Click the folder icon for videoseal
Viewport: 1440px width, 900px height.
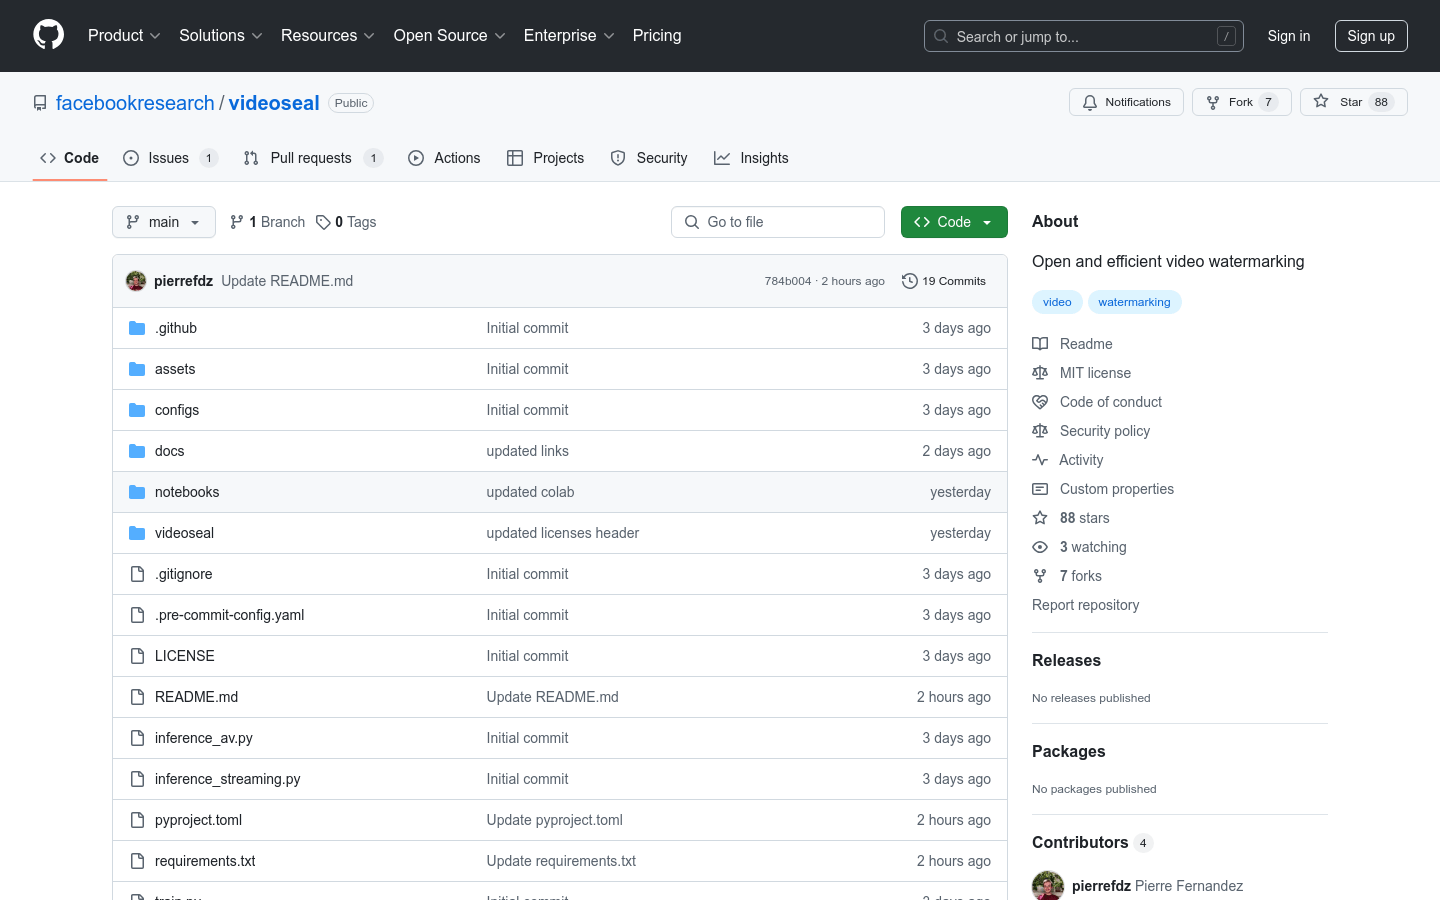tap(137, 533)
